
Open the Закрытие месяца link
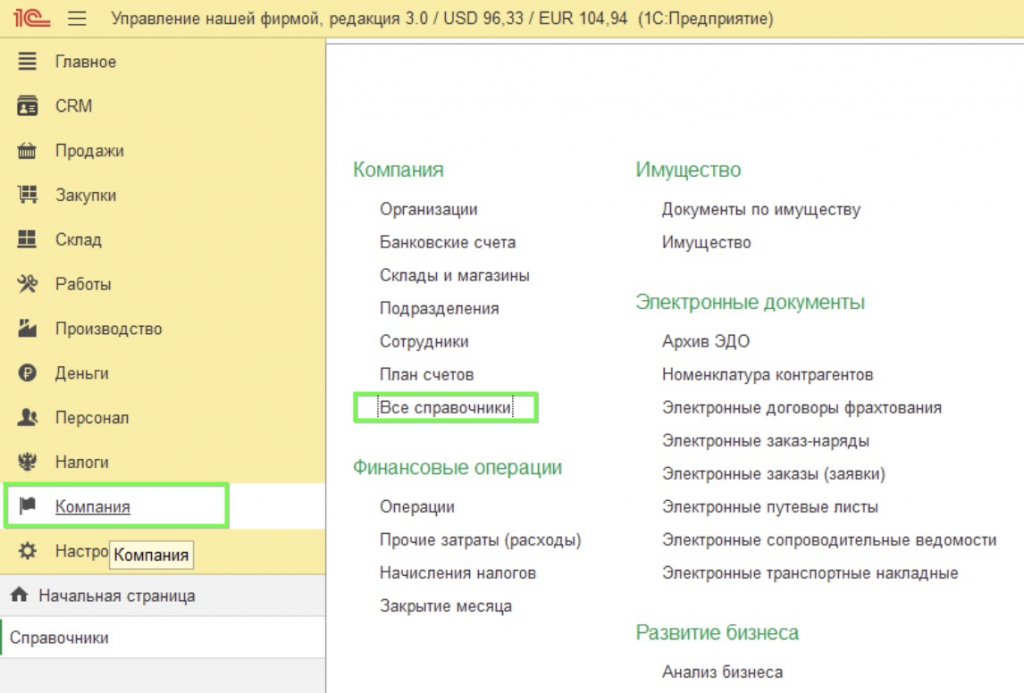[445, 606]
